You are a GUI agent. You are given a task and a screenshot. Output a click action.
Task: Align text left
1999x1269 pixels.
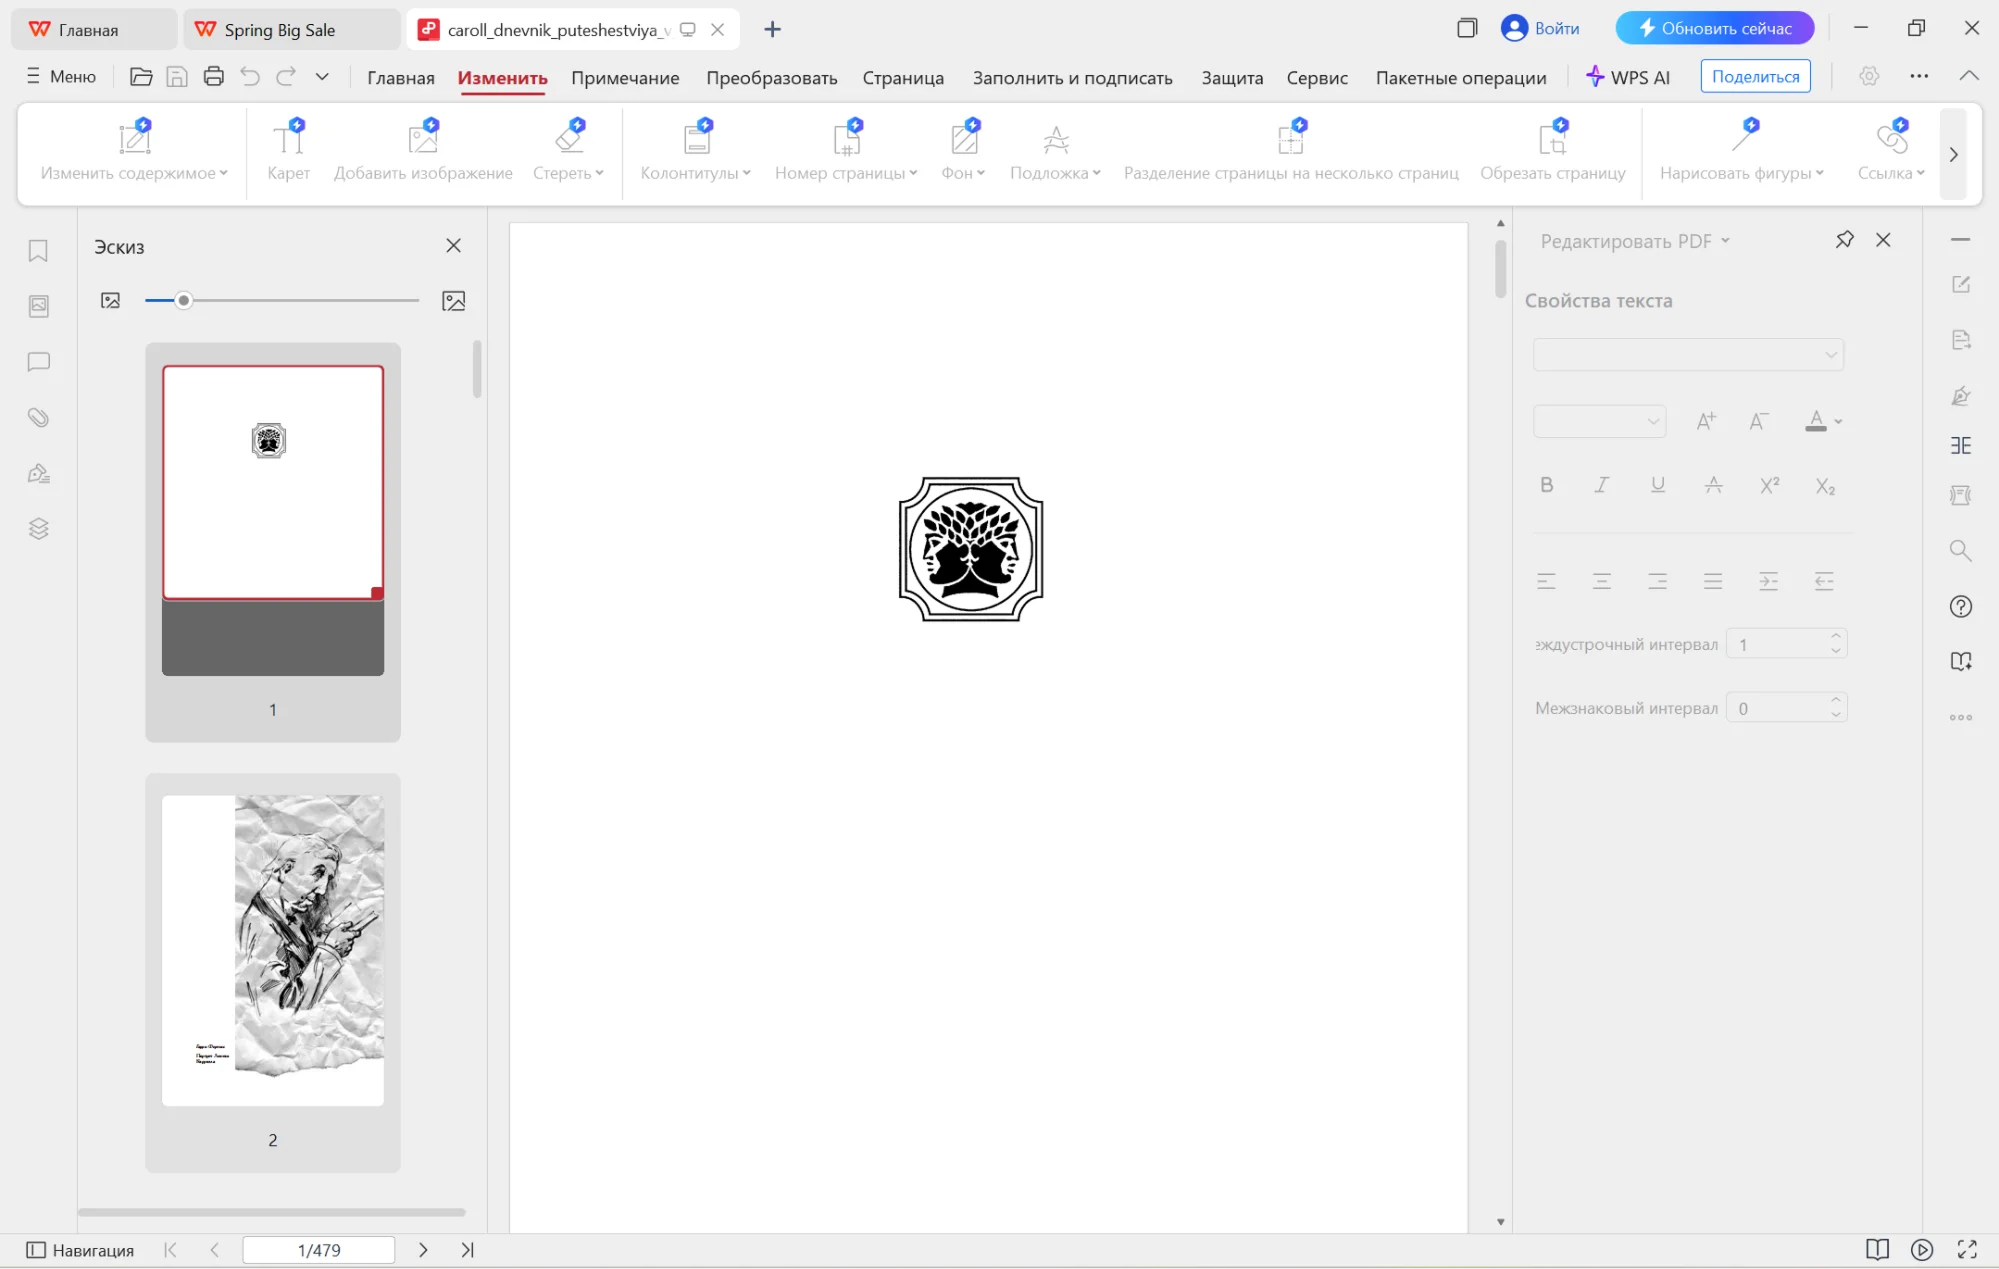point(1546,581)
